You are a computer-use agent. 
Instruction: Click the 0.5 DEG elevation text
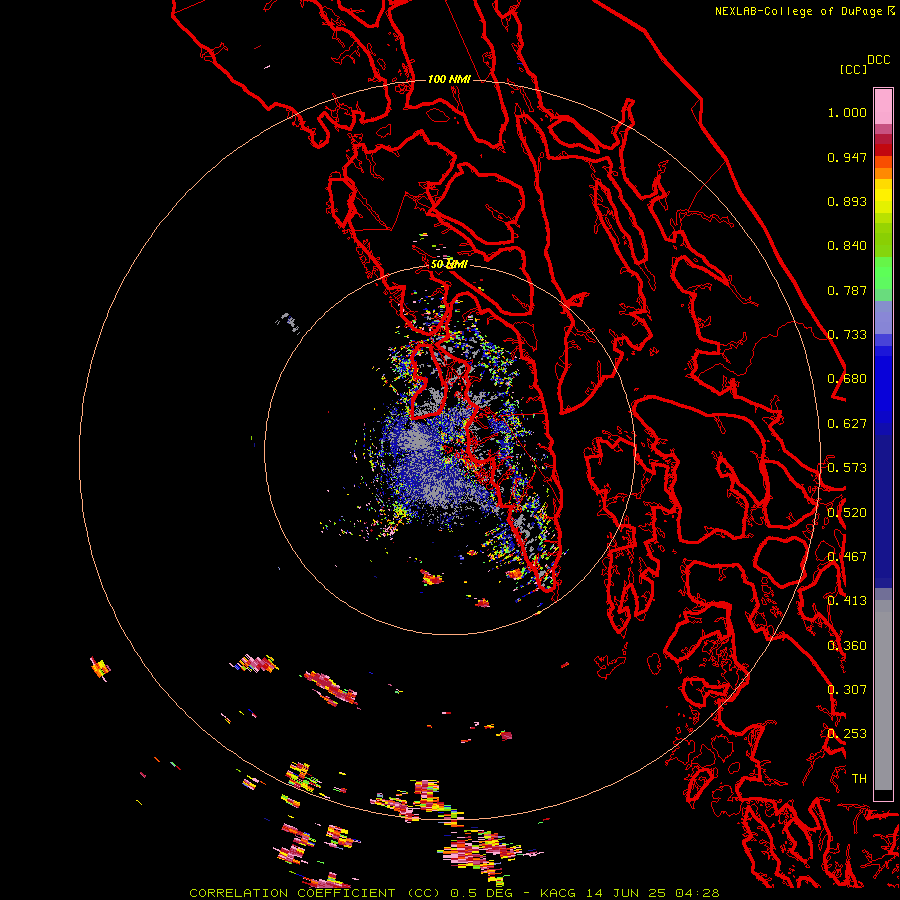pos(483,893)
